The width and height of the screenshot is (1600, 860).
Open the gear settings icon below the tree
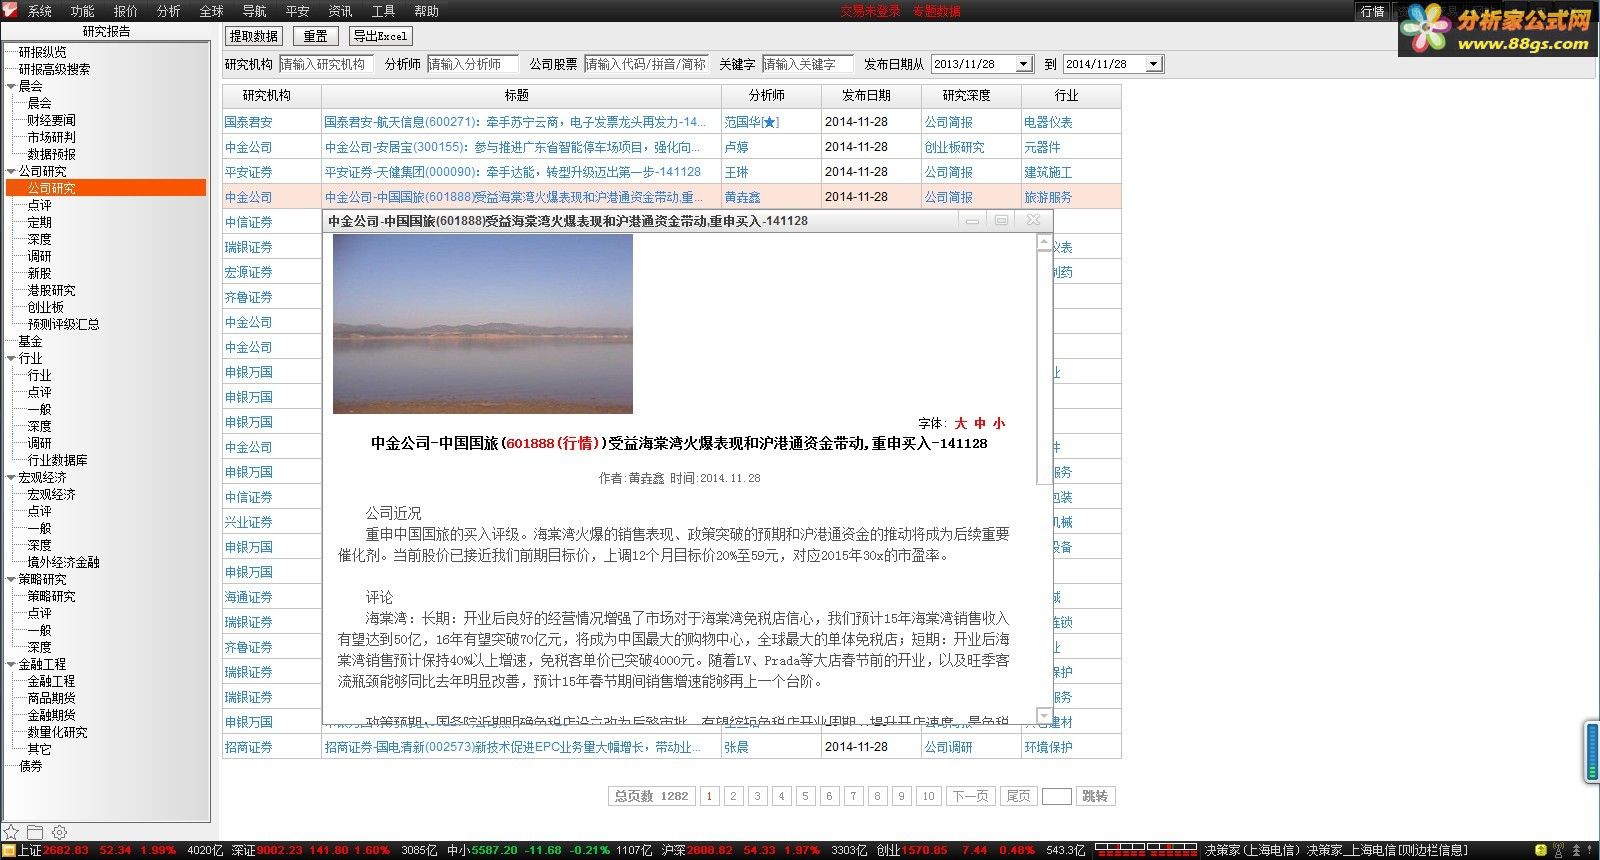click(x=59, y=832)
